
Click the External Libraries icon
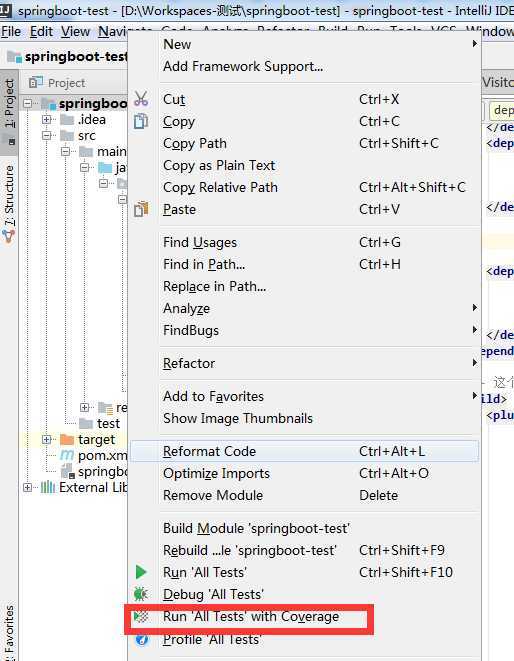[48, 487]
